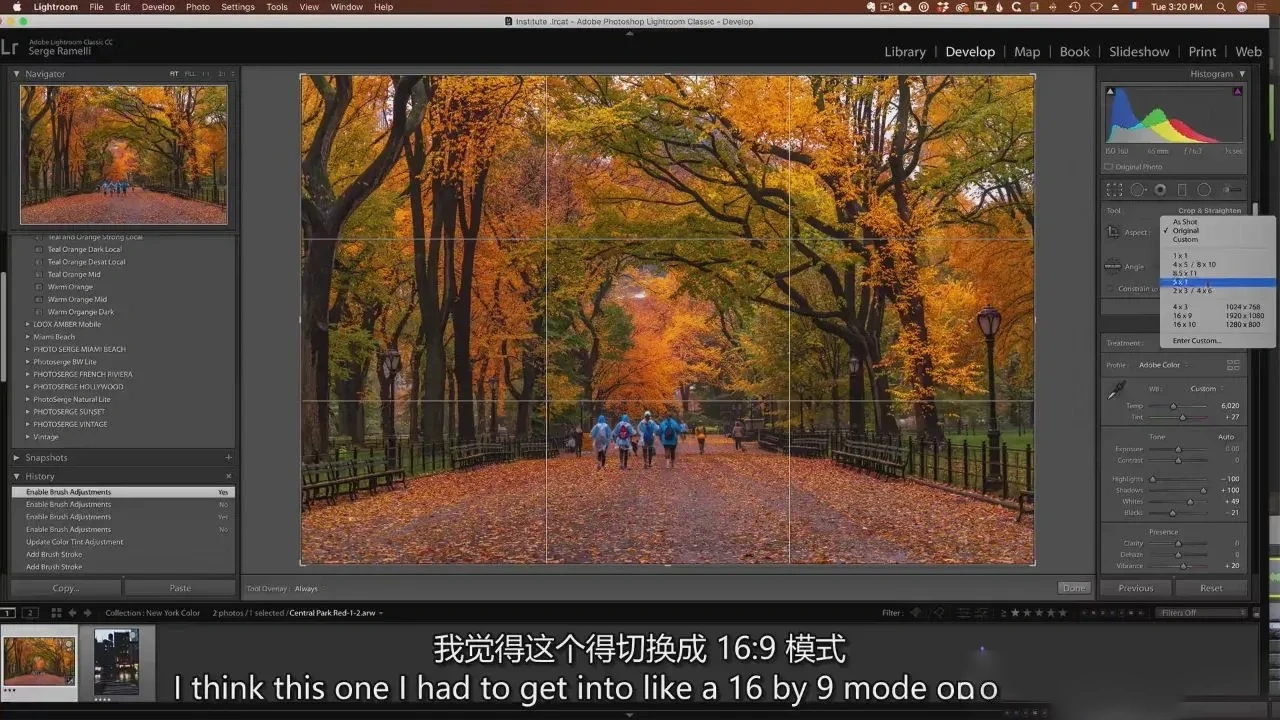
Task: Add a new snapshot with plus icon
Action: [x=228, y=458]
